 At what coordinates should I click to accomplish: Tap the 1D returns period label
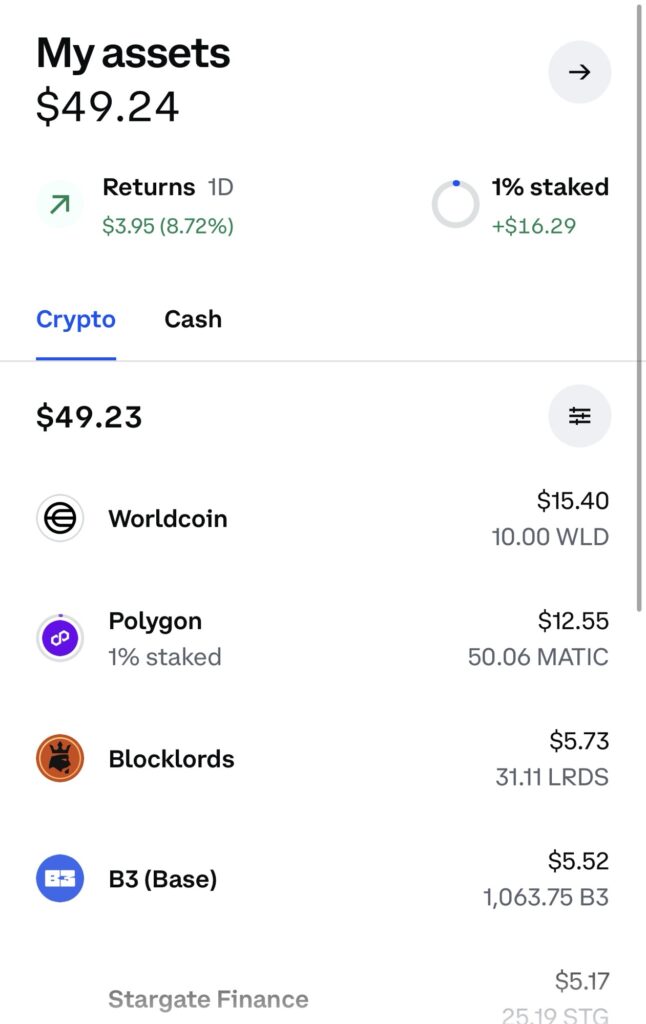[x=220, y=187]
